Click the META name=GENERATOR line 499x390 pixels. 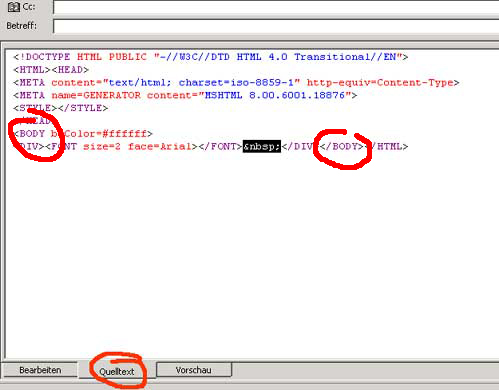coord(185,95)
